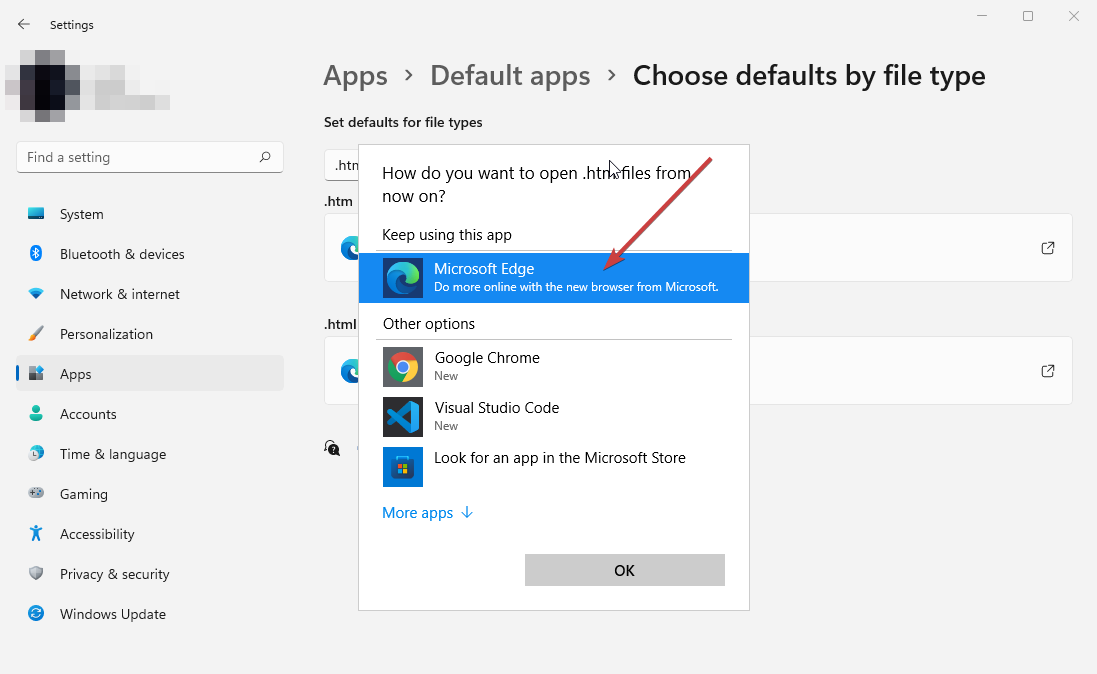The height and width of the screenshot is (674, 1097).
Task: Select Visual Studio Code app icon
Action: (403, 417)
